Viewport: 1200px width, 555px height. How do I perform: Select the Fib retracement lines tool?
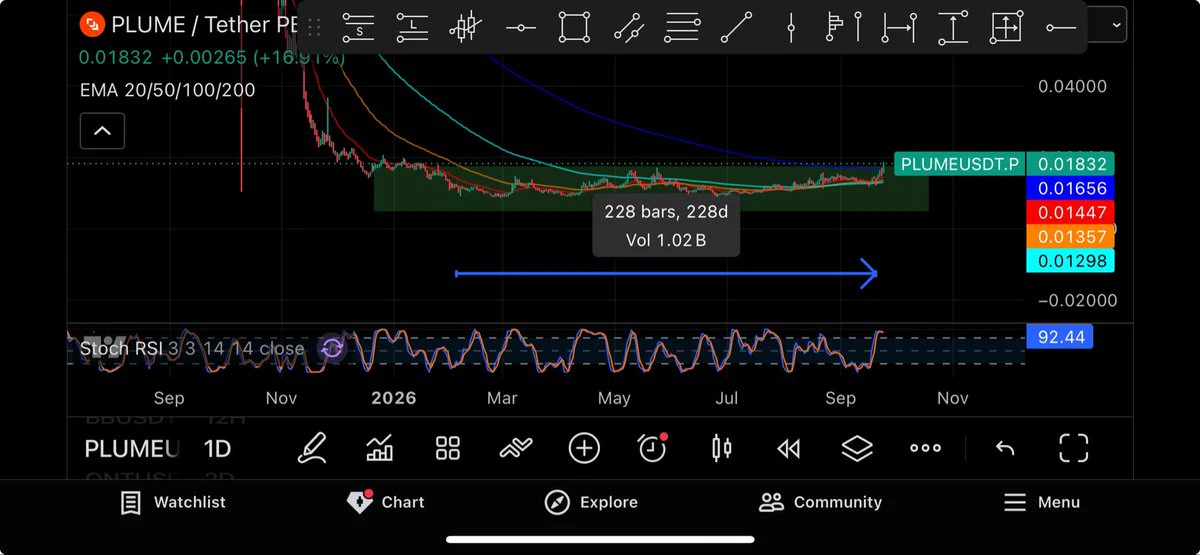tap(682, 28)
